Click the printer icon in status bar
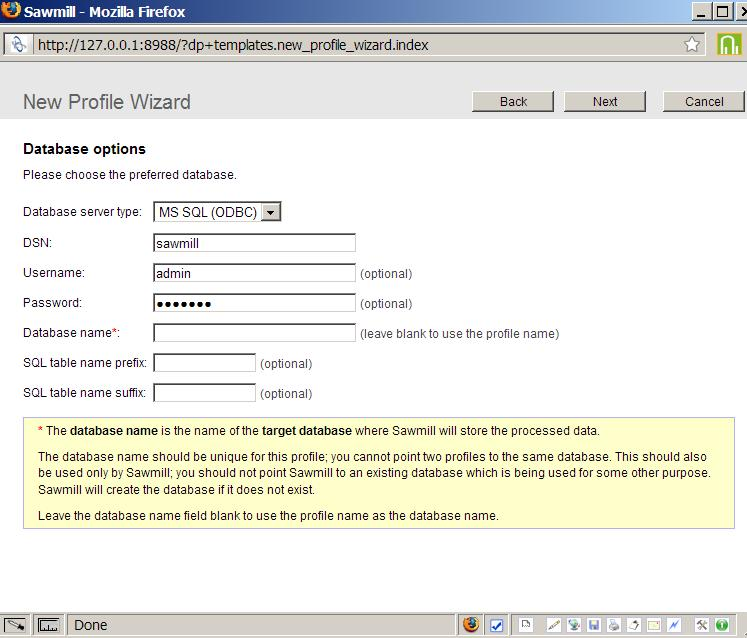The width and height of the screenshot is (747, 638). tap(614, 625)
